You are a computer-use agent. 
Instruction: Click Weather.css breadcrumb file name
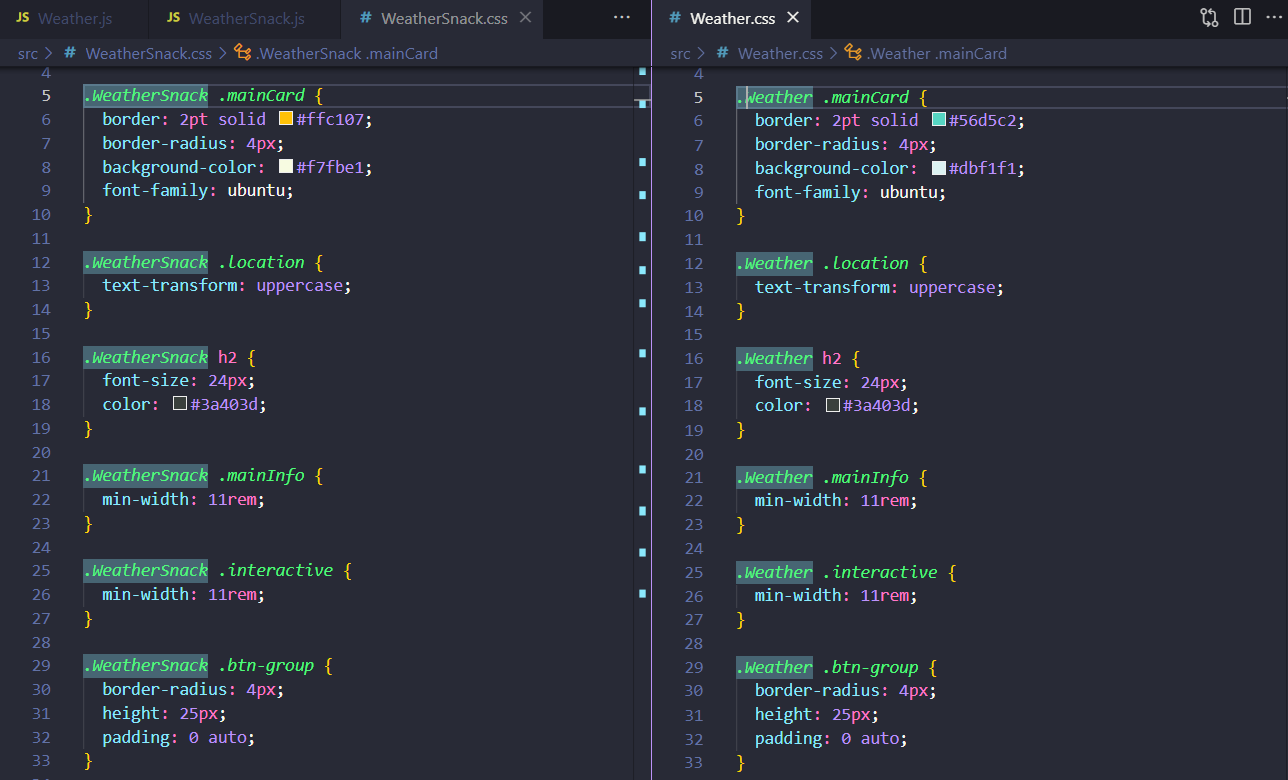point(780,53)
